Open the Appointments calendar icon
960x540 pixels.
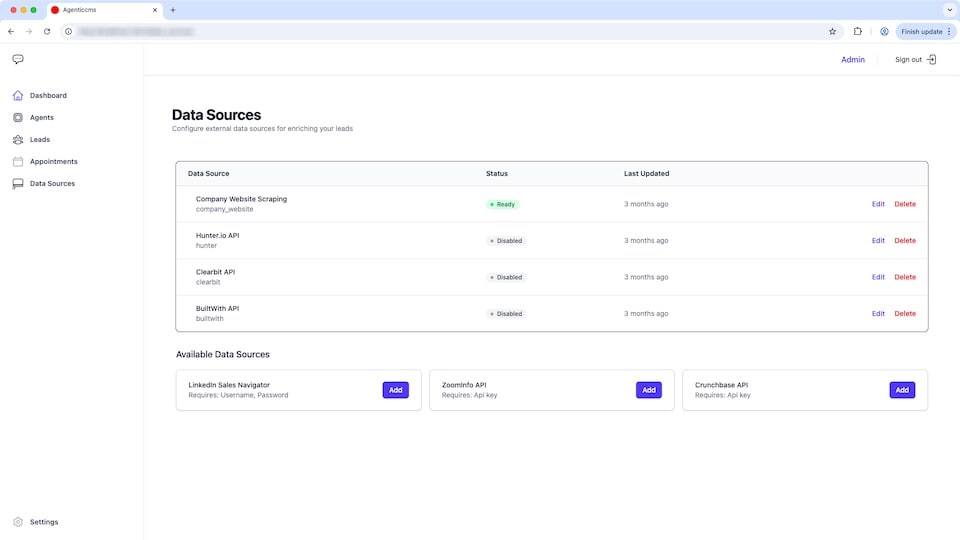click(18, 162)
